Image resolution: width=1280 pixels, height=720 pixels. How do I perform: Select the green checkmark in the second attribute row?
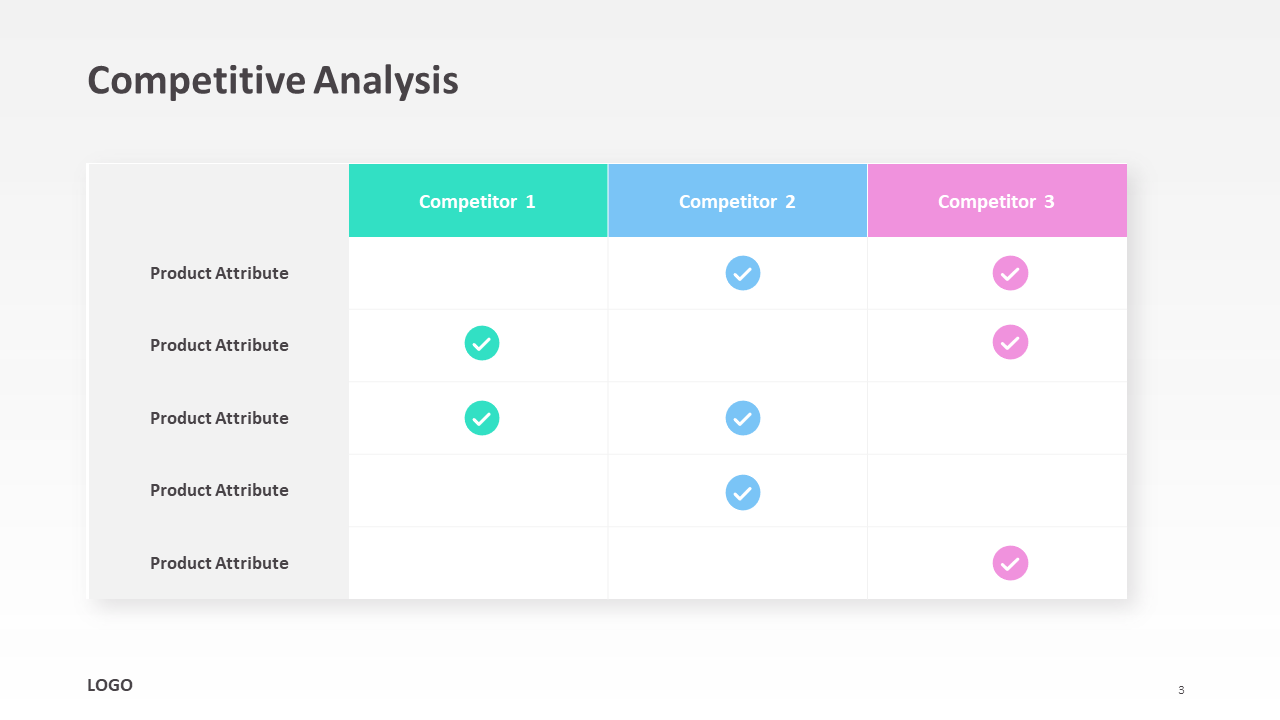(482, 343)
